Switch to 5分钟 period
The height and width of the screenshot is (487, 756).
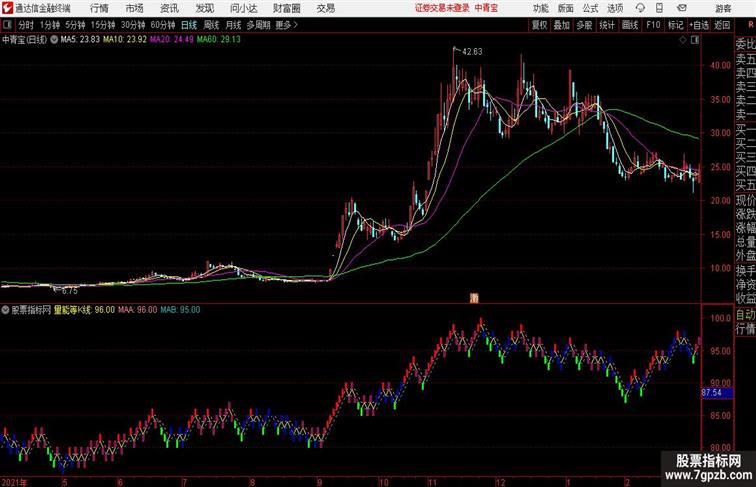click(x=75, y=25)
